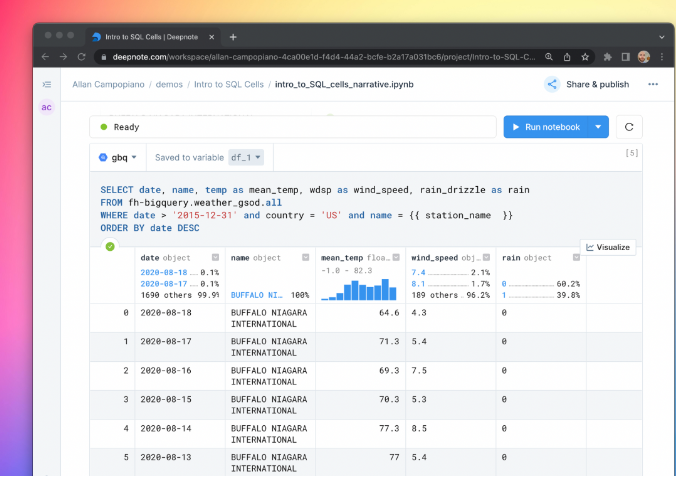Click the mean_temp histogram chart
678x478 pixels.
[359, 289]
